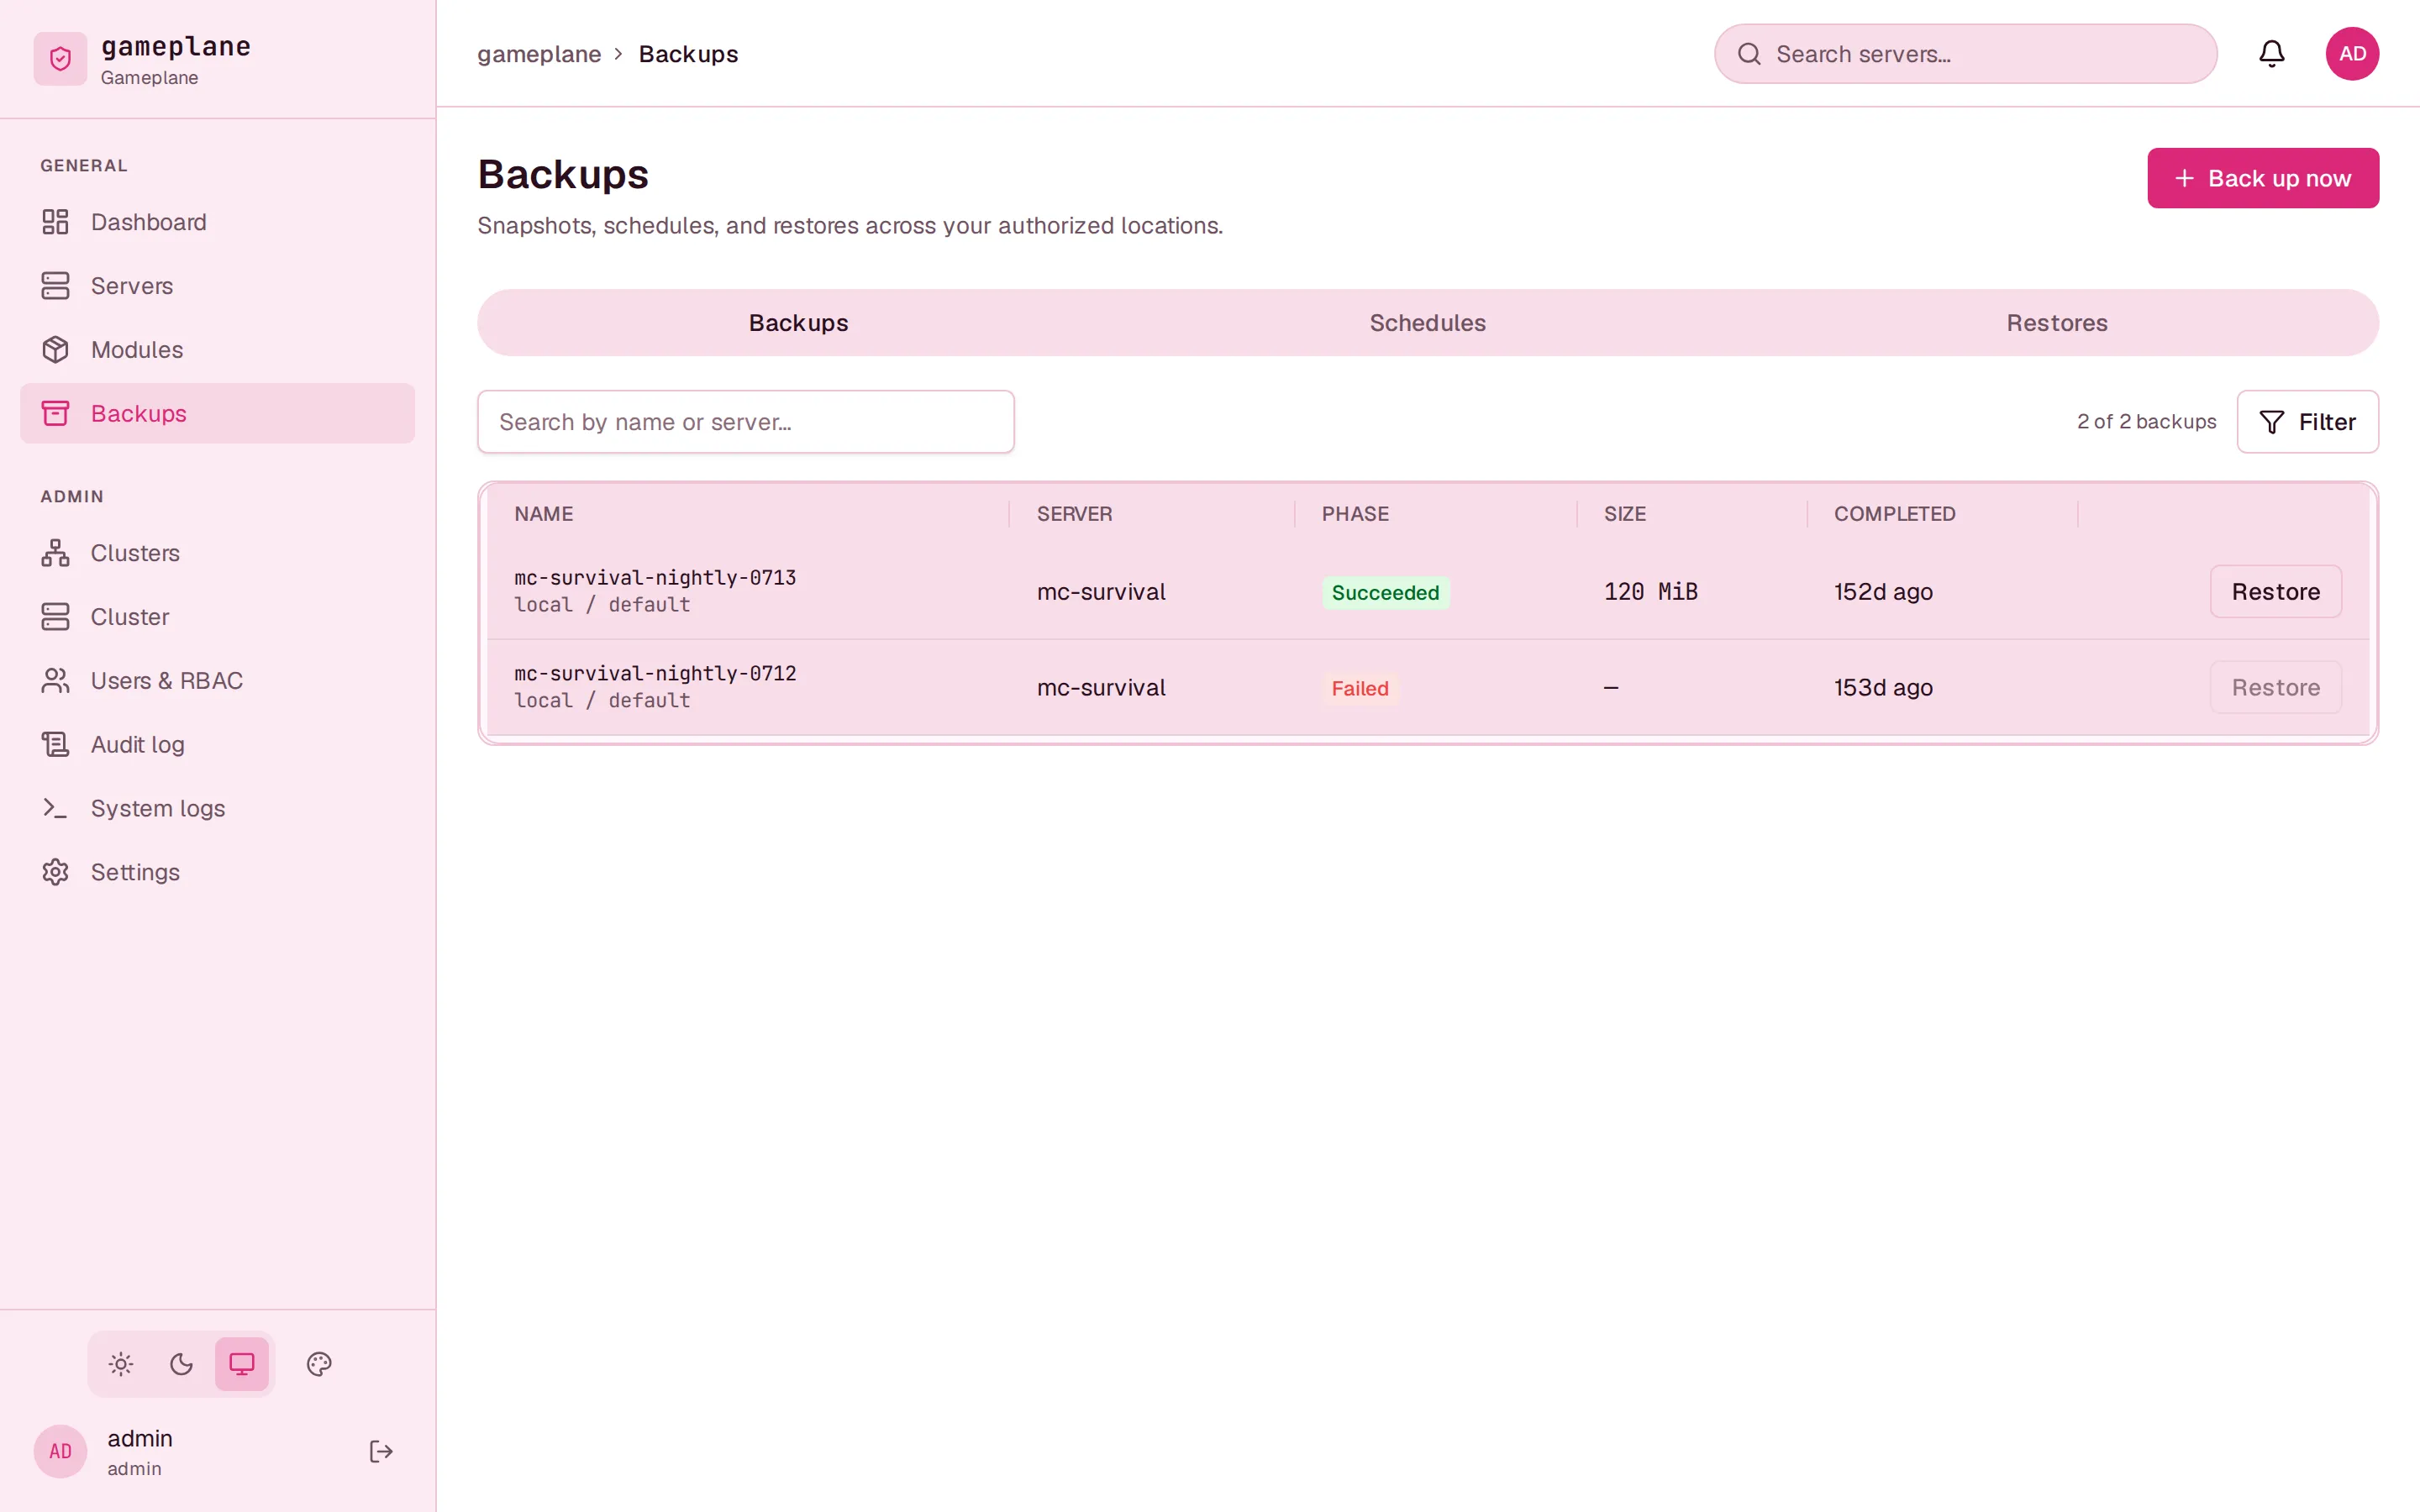The width and height of the screenshot is (2420, 1512).
Task: Open Settings in the sidebar
Action: click(x=217, y=872)
